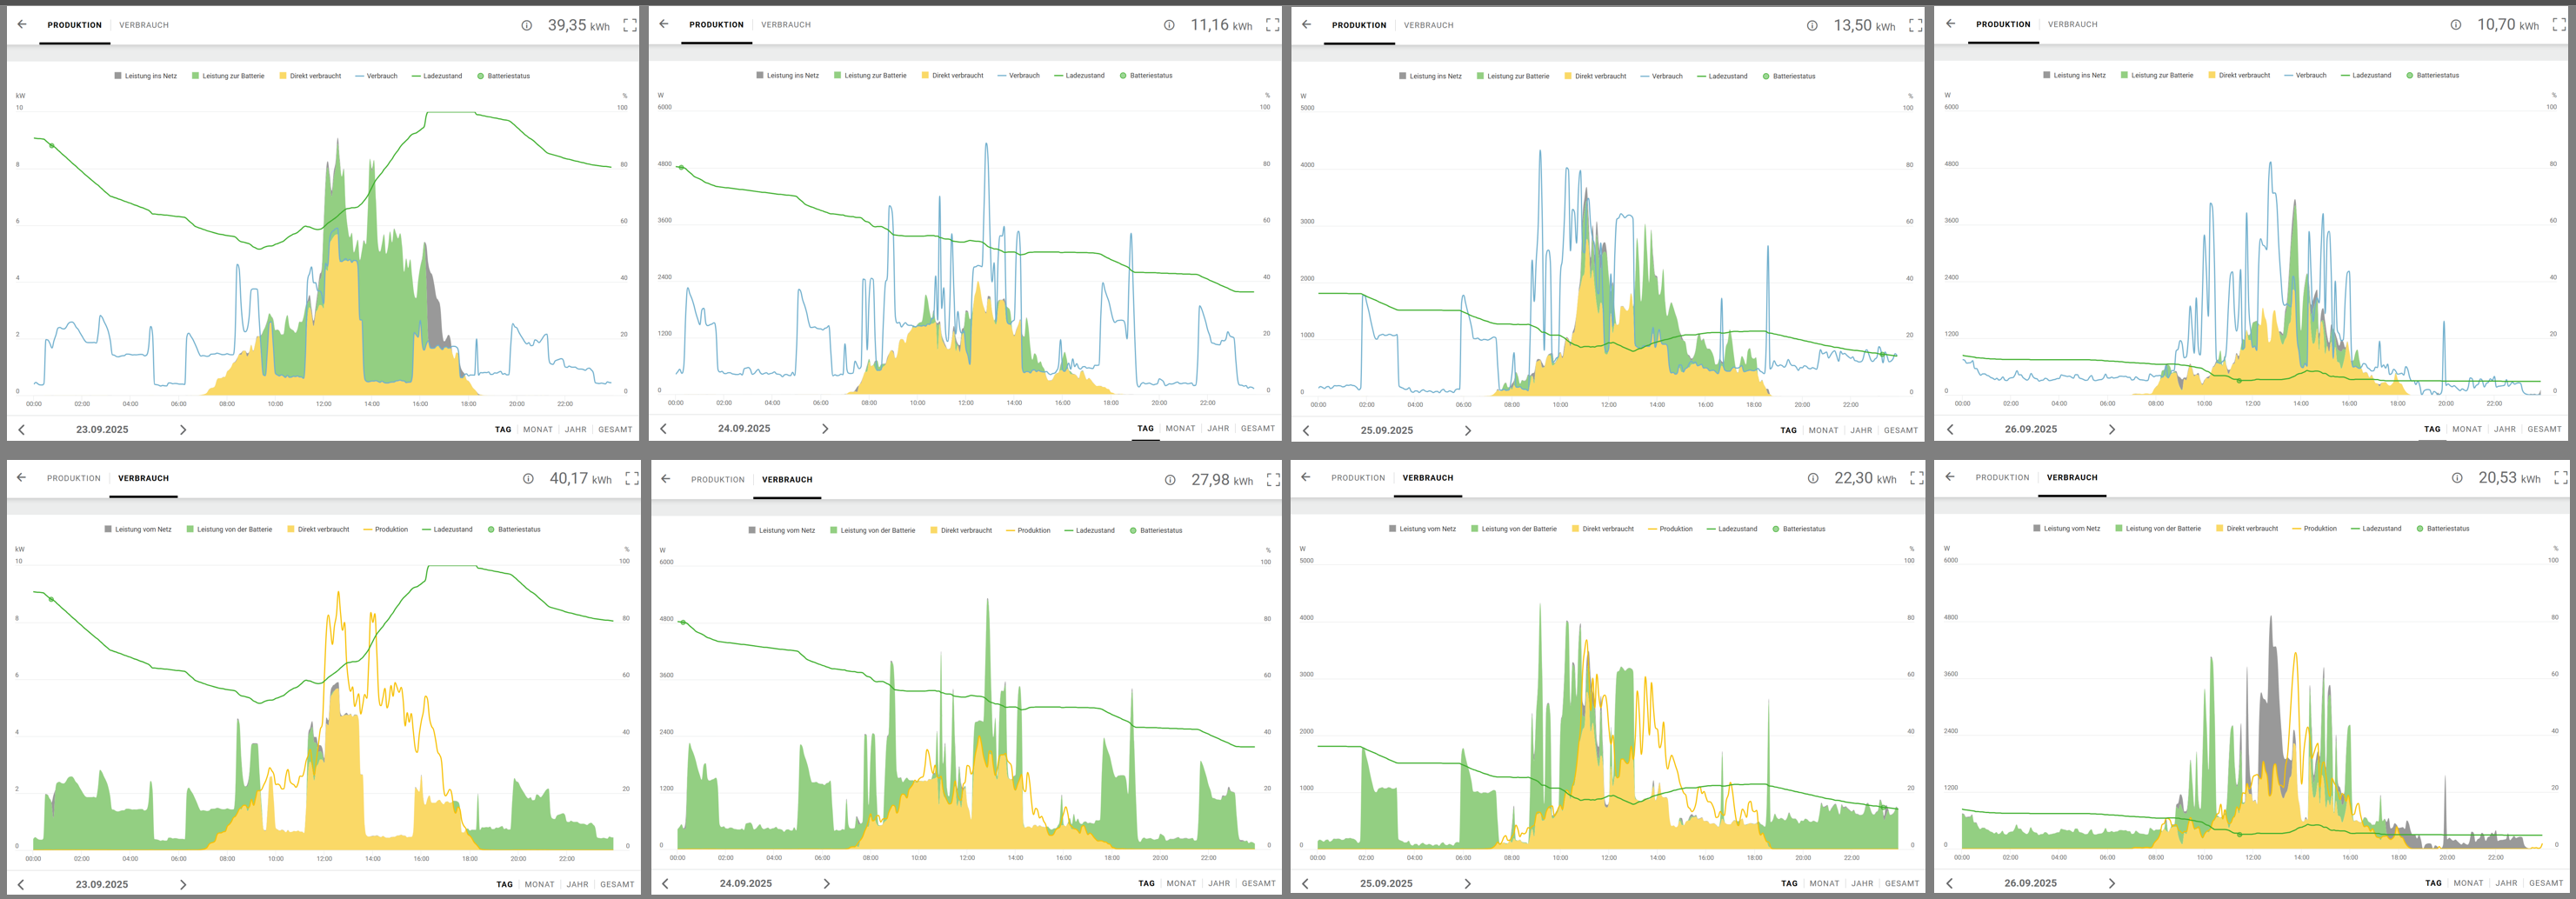Open info icon beside 40,17 kWh
2576x899 pixels.
tap(528, 479)
